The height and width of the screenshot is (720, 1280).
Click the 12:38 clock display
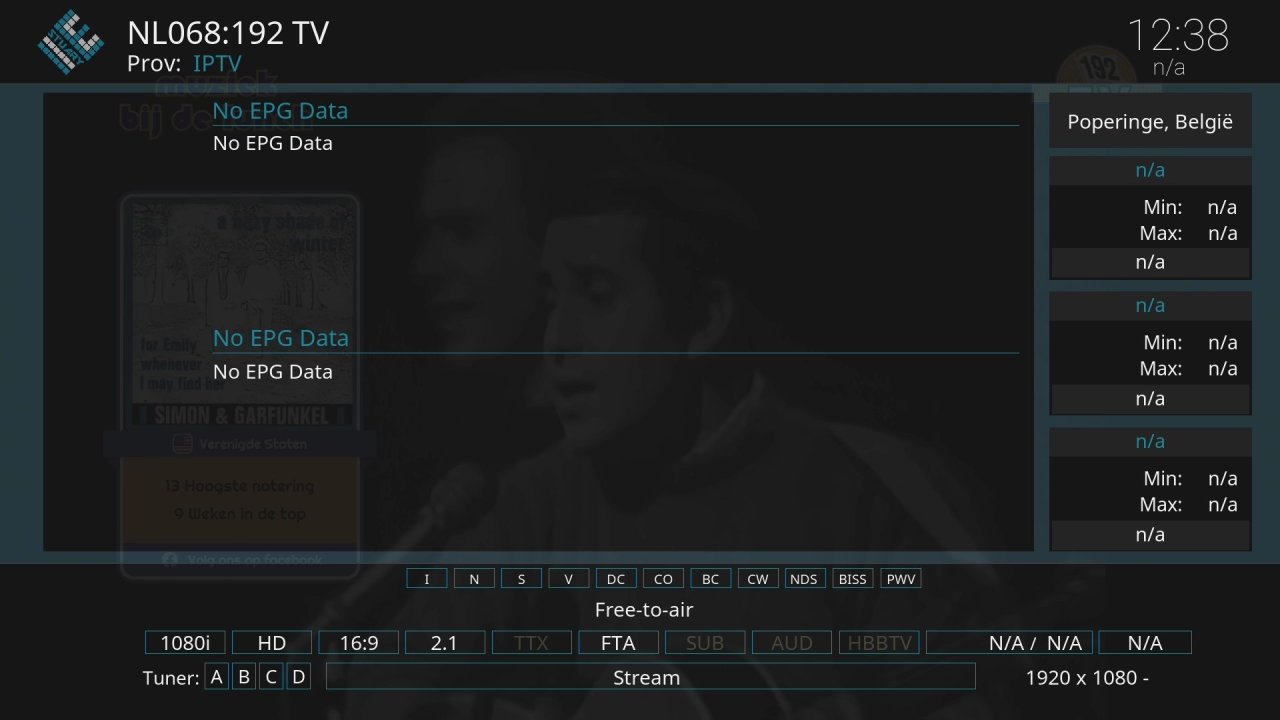click(x=1178, y=36)
